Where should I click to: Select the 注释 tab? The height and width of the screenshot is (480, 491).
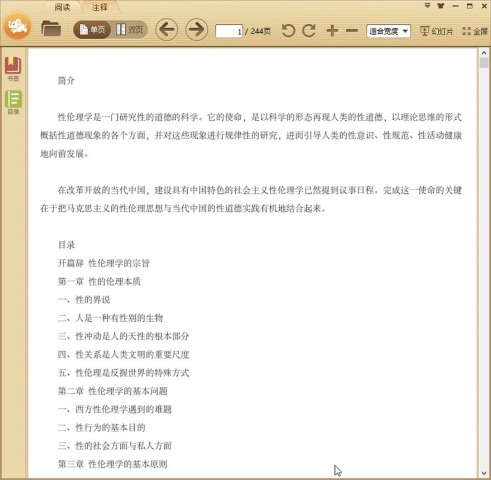point(99,7)
